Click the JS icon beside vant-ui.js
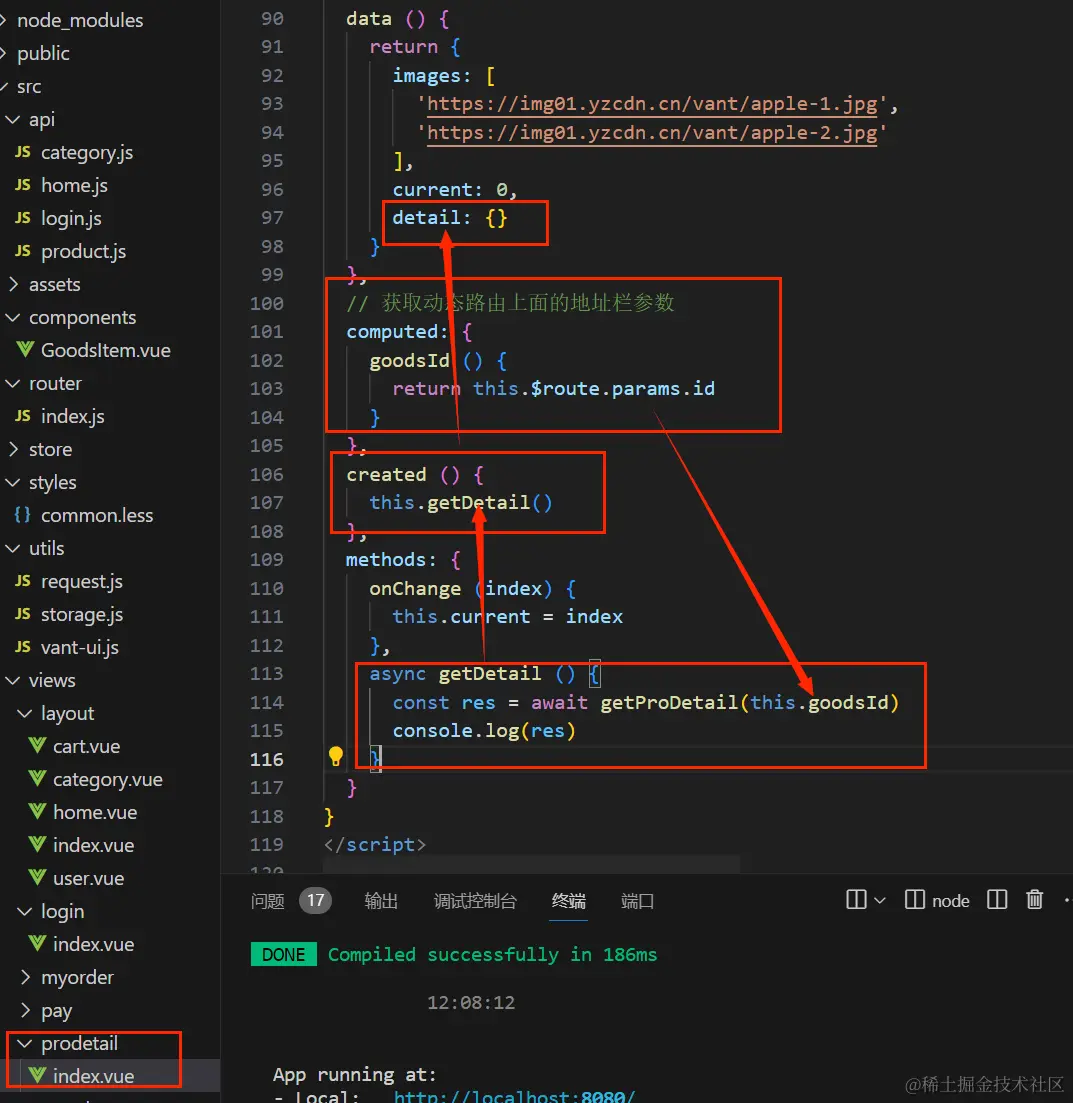Screen dimensions: 1073x1103 tap(23, 647)
